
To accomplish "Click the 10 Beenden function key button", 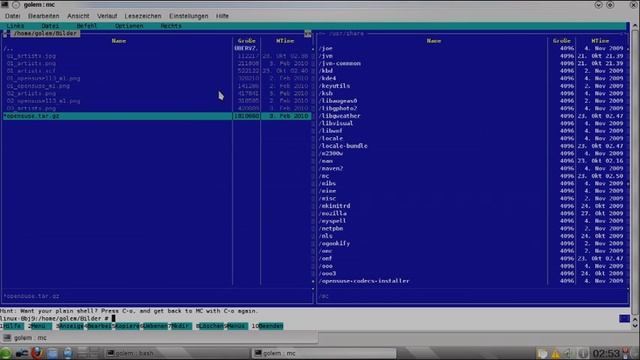I will tap(267, 326).
